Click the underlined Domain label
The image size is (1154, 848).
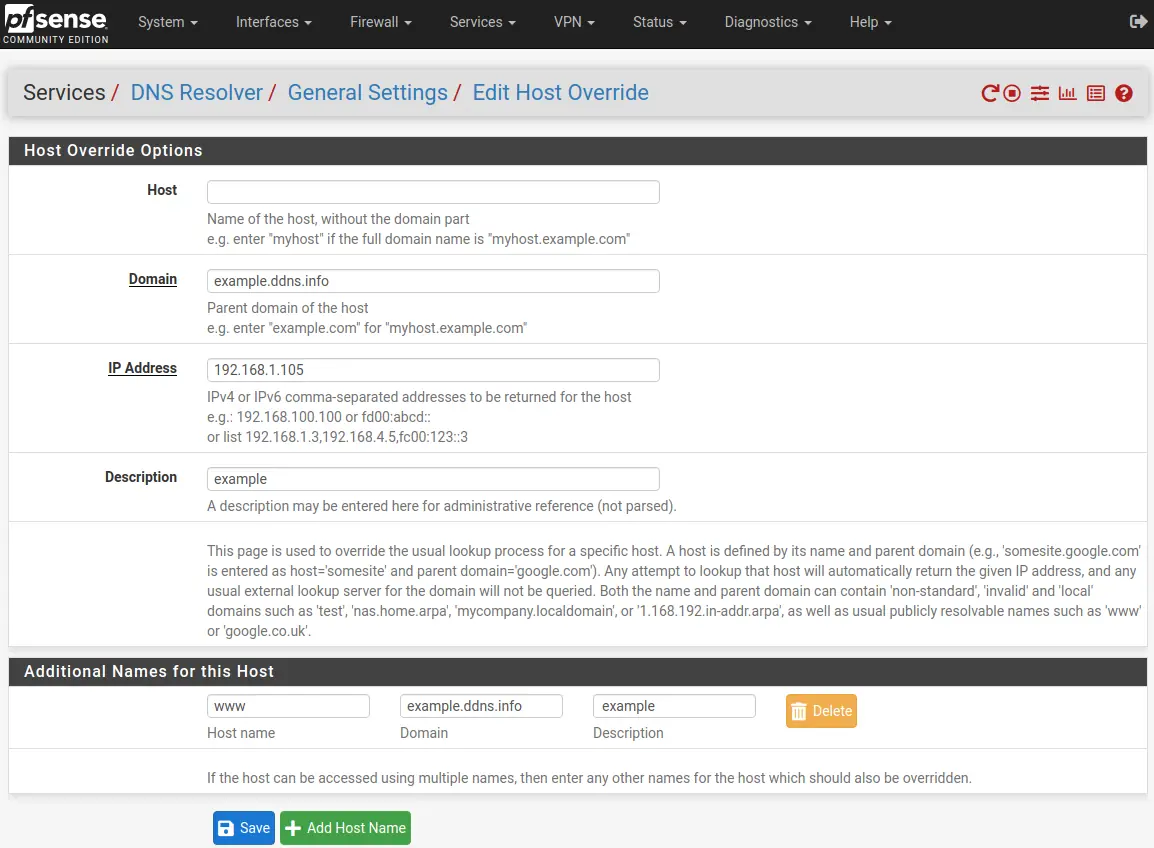(152, 279)
